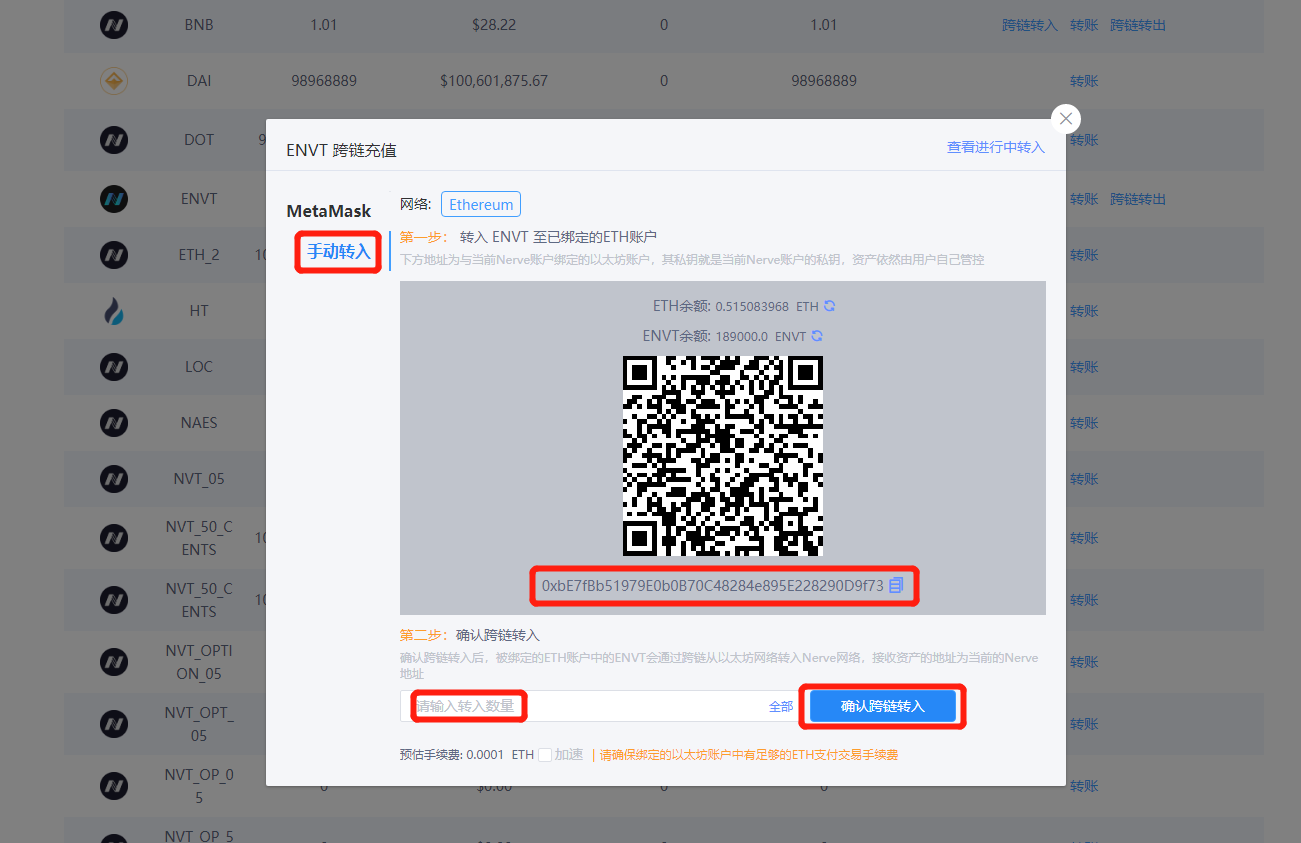Click the LOC token icon
The width and height of the screenshot is (1301, 843).
(x=114, y=367)
